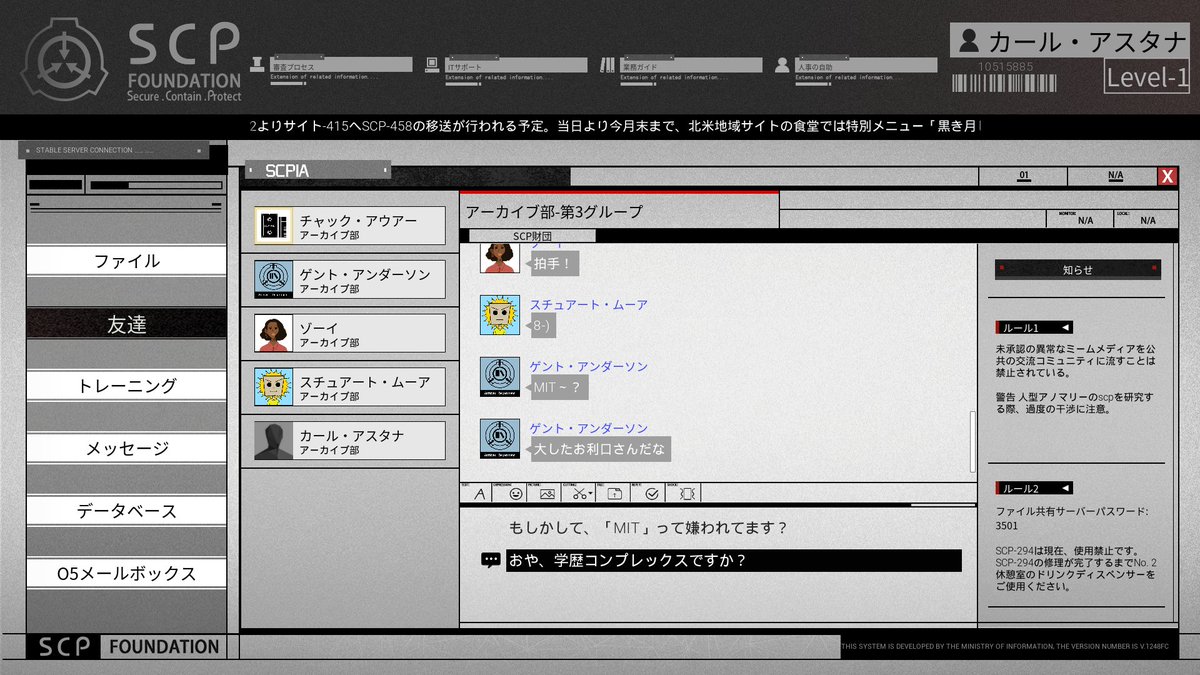
Task: Click the file upload icon
Action: pos(615,493)
